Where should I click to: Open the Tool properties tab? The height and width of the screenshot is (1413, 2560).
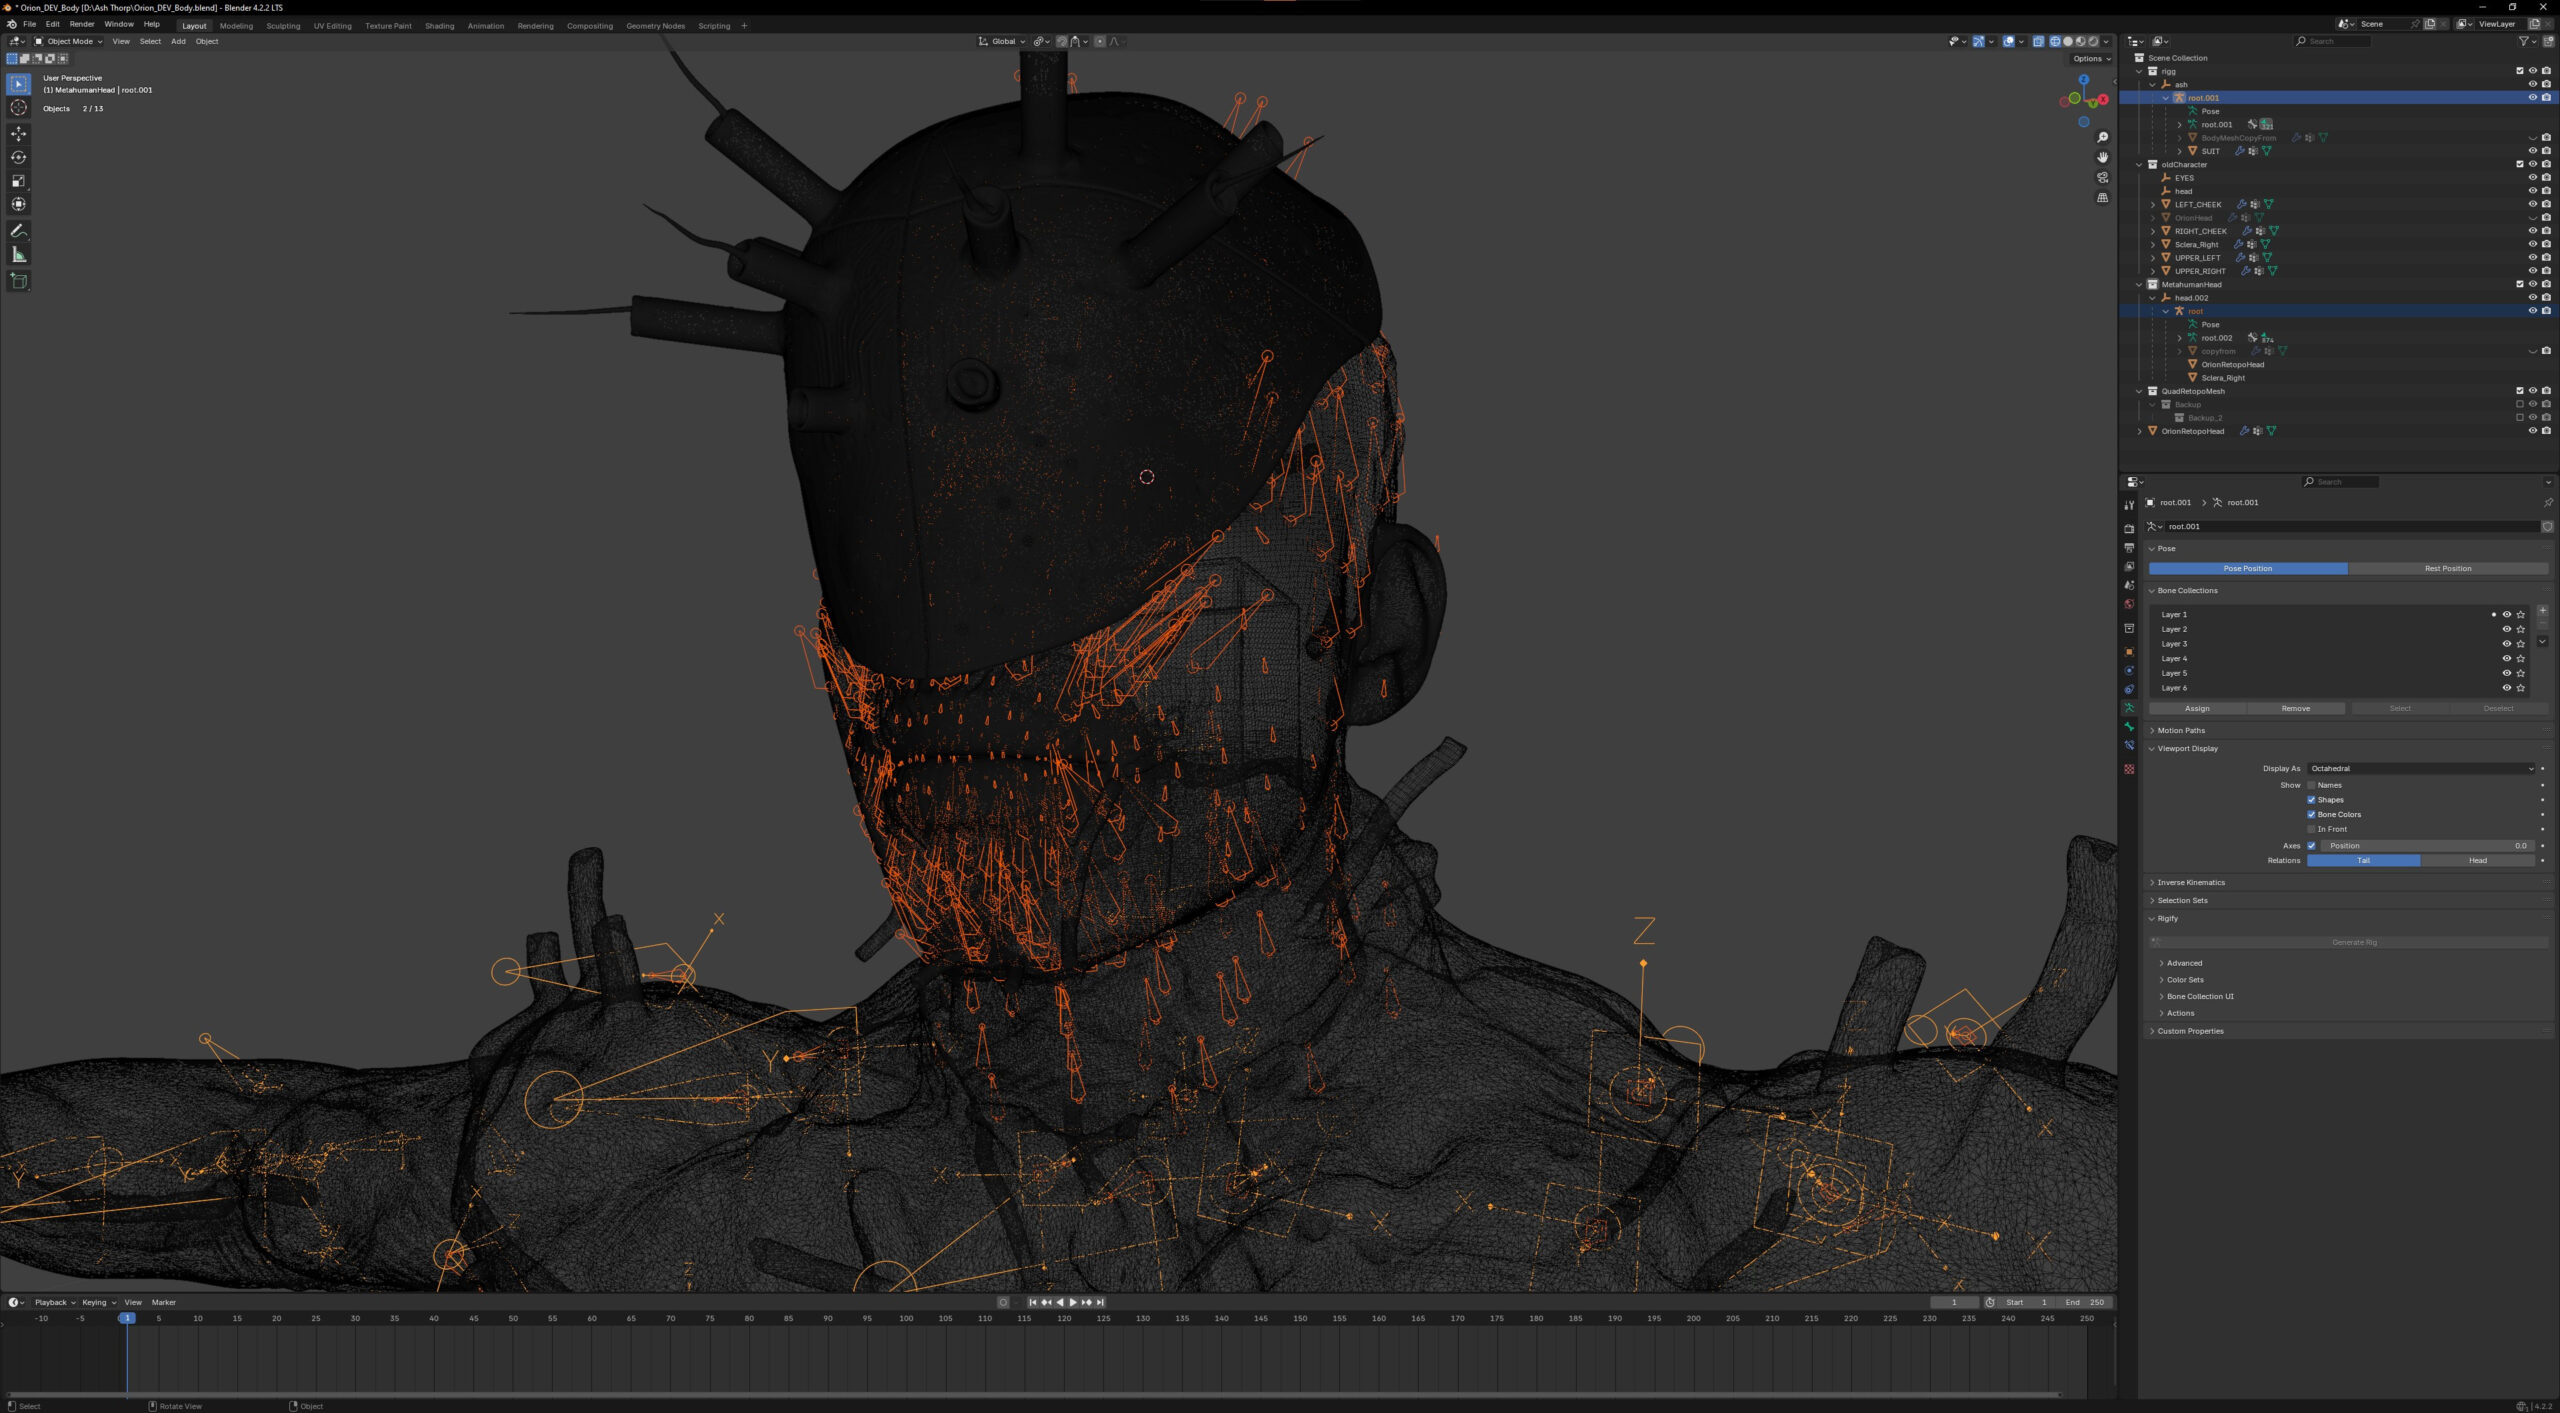(x=2129, y=505)
